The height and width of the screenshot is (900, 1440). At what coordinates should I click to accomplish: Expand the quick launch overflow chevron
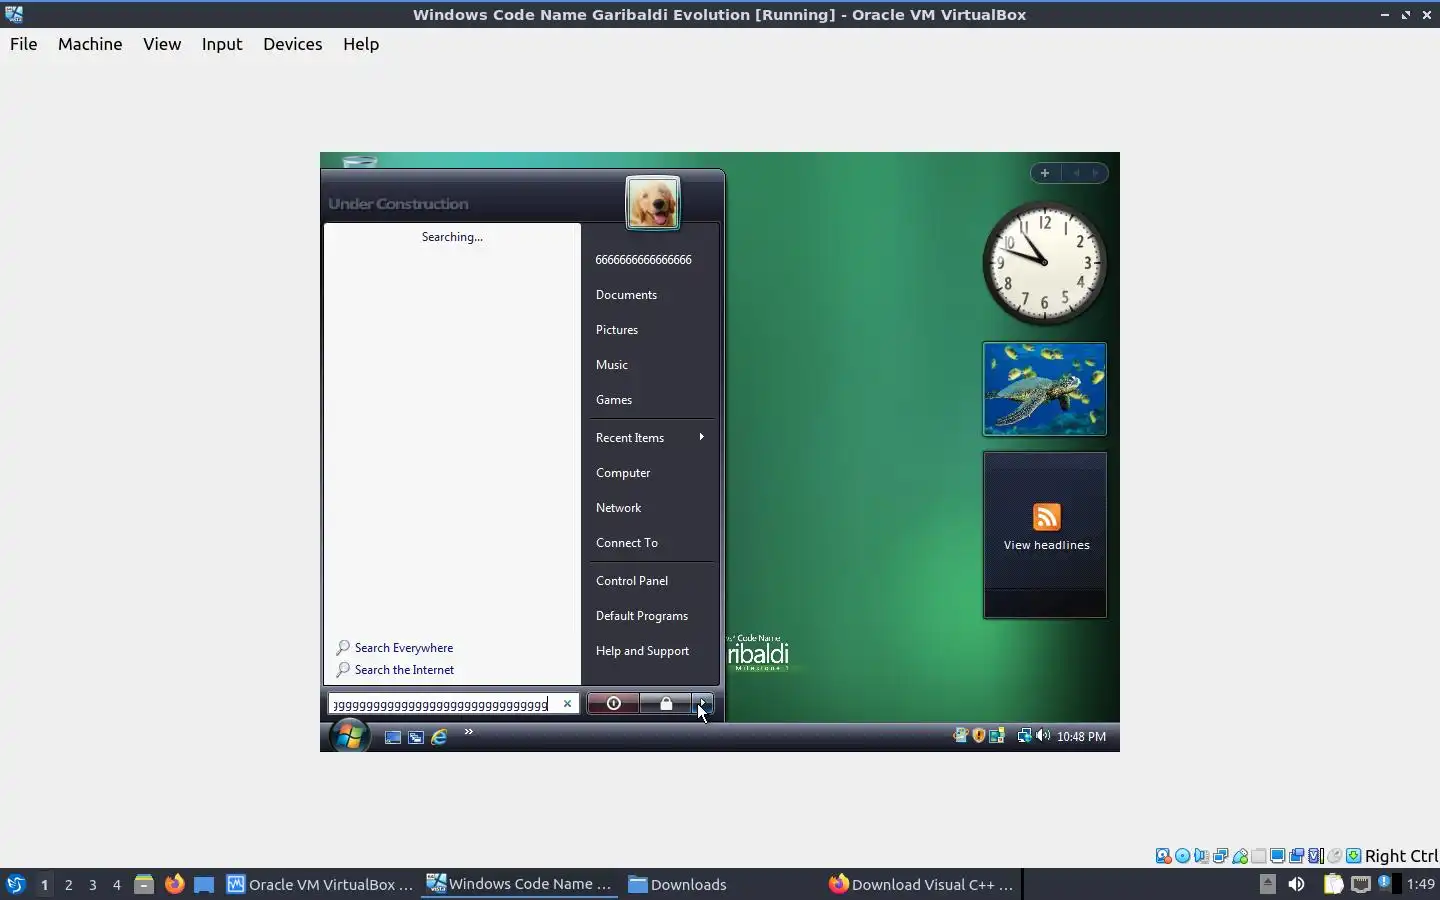pos(468,732)
